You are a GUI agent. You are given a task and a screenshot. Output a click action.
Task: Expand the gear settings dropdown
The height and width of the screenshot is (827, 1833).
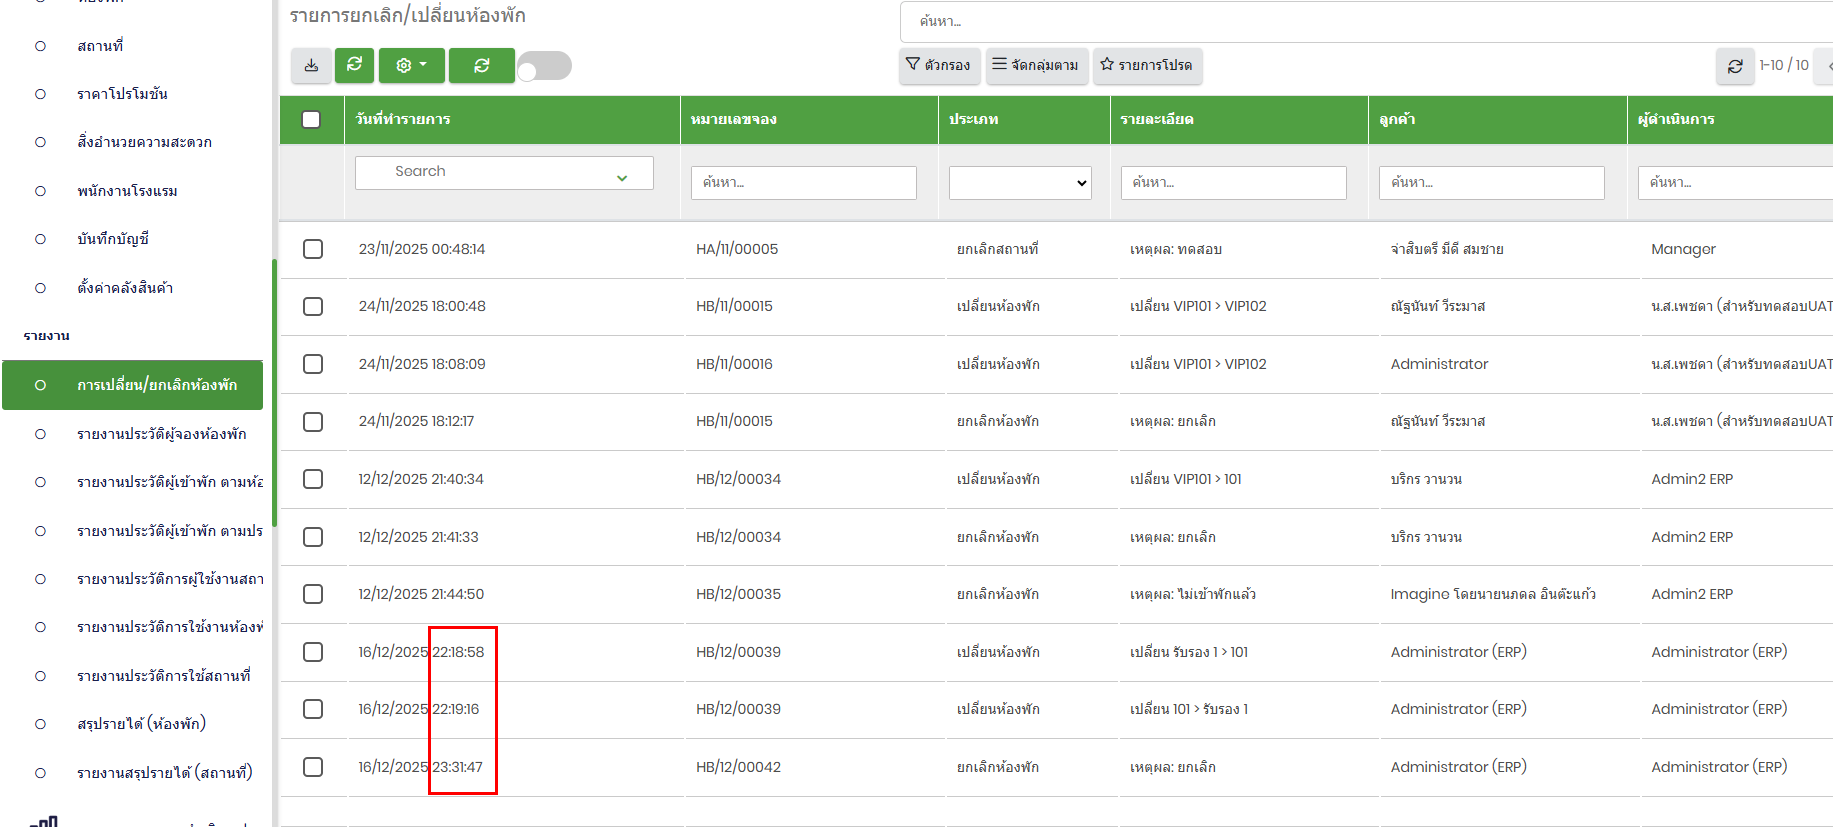tap(411, 66)
